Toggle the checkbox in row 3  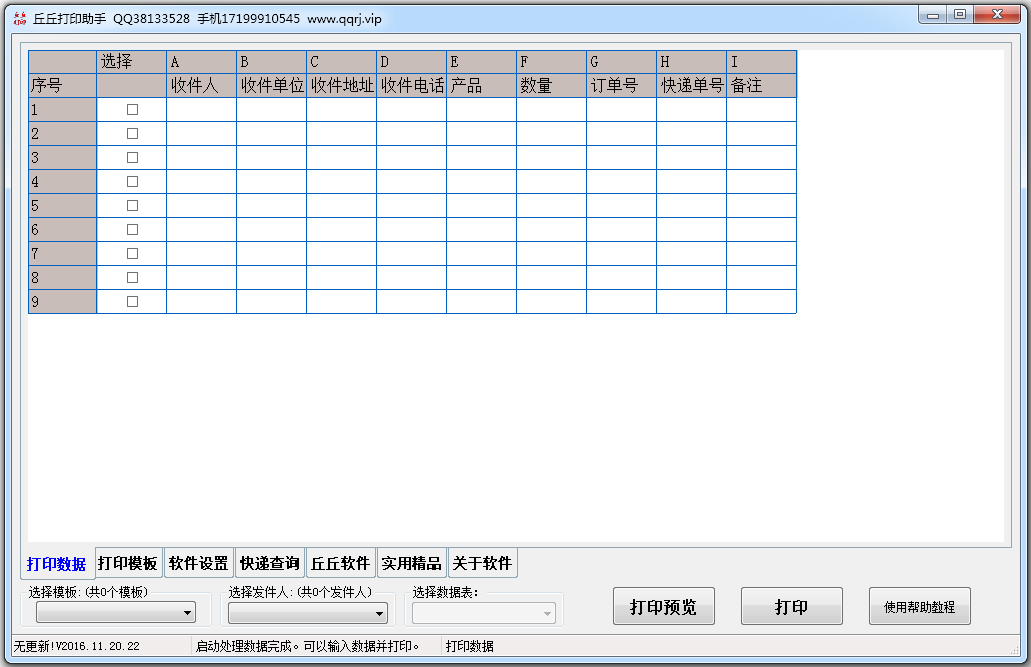[x=131, y=157]
